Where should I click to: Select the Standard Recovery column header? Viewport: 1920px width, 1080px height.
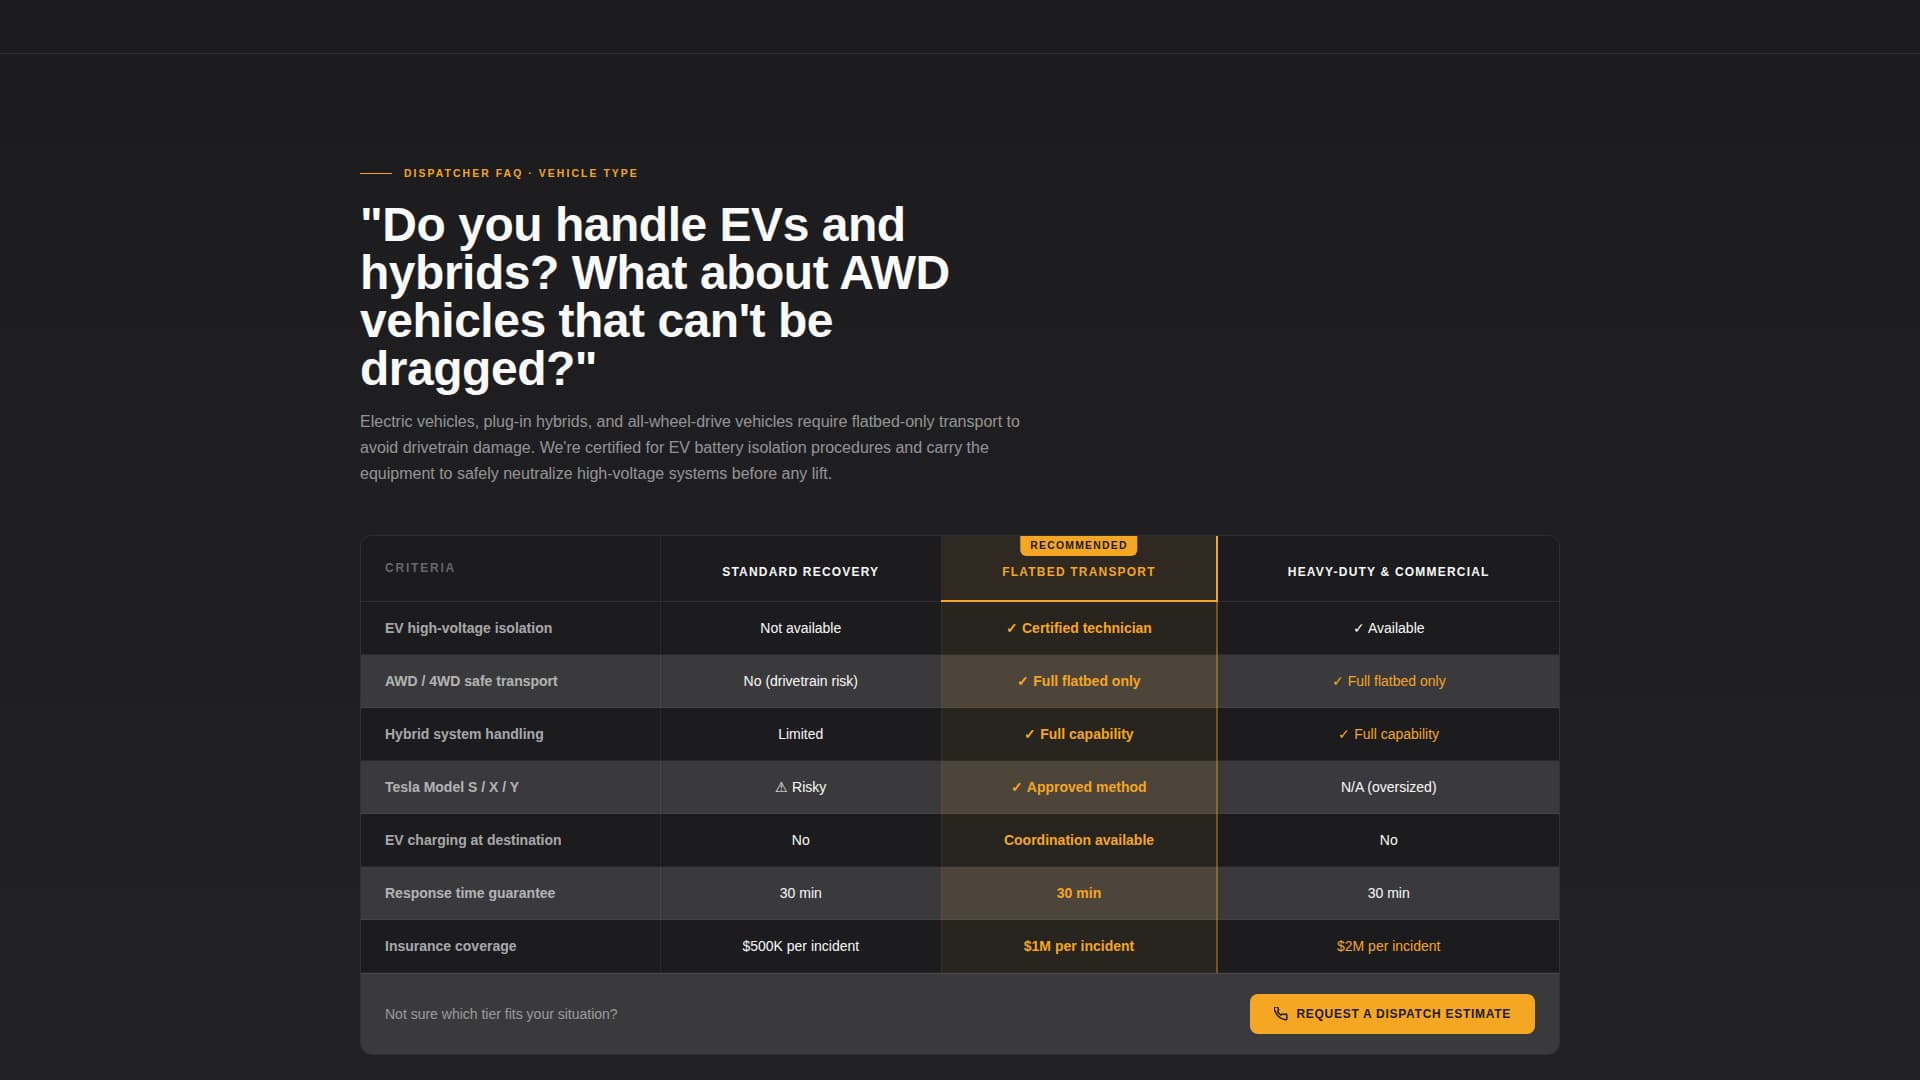pos(800,572)
